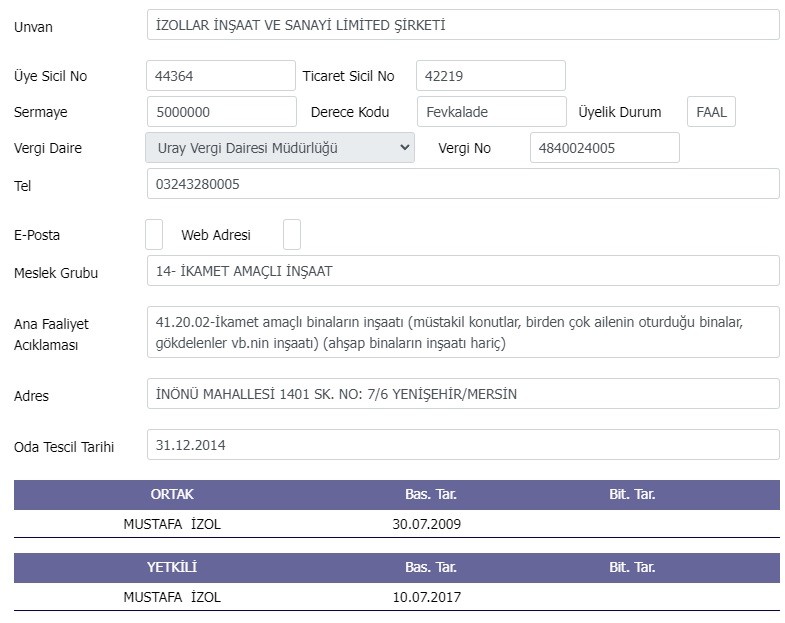Select YETKİLİ row dated 10.07.2017
Image resolution: width=785 pixels, height=623 pixels.
pyautogui.click(x=397, y=597)
